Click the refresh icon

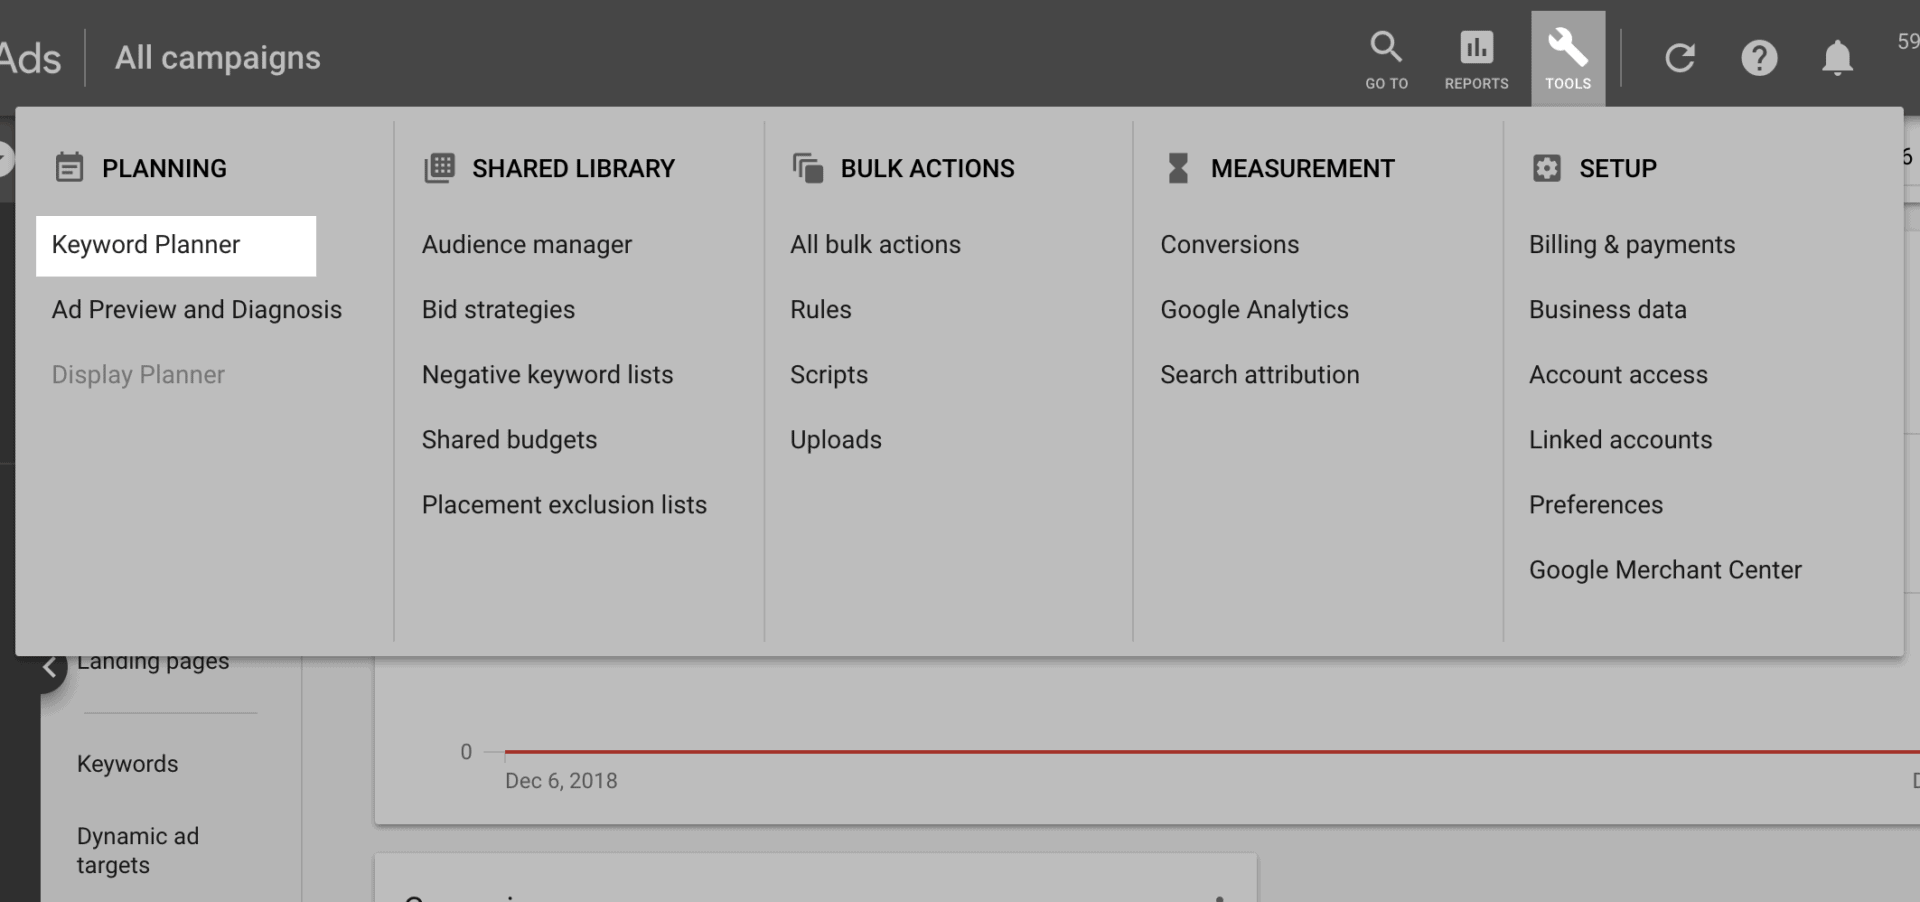tap(1680, 58)
